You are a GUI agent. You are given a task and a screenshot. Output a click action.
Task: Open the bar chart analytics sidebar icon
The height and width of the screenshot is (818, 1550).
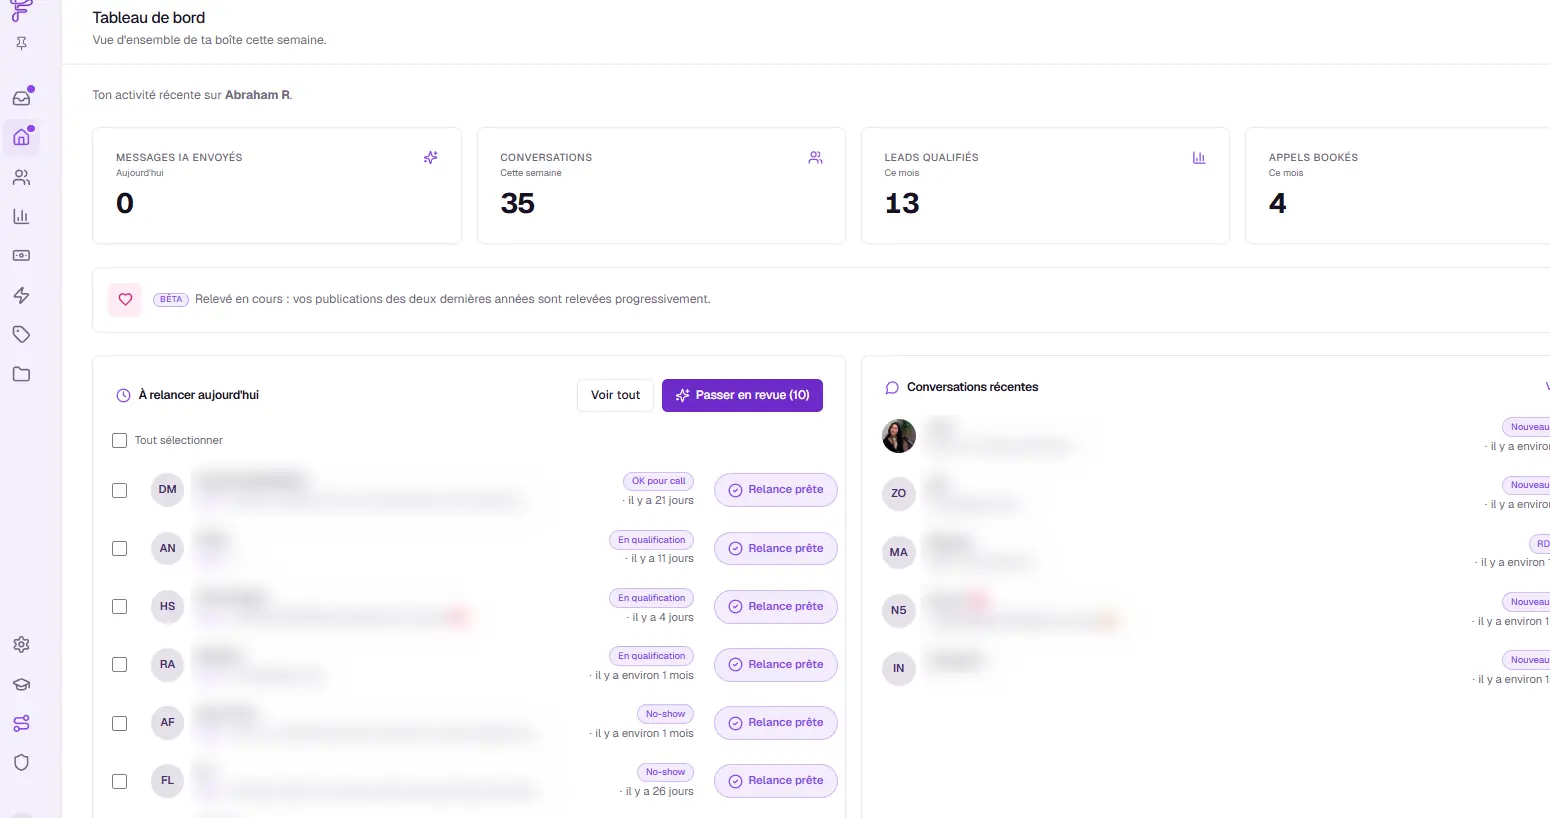pos(21,216)
